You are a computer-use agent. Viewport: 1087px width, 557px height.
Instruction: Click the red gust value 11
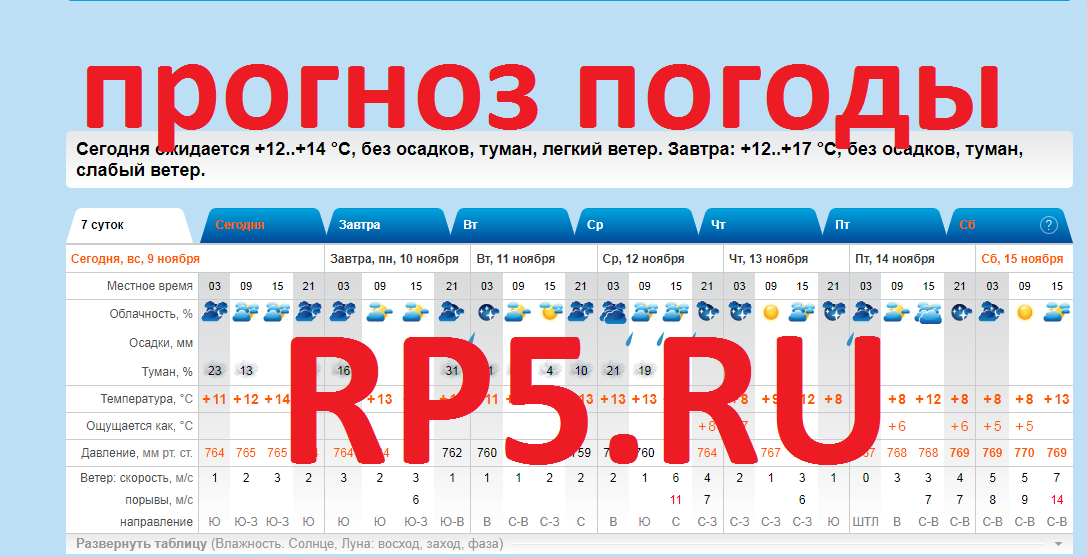(x=676, y=499)
